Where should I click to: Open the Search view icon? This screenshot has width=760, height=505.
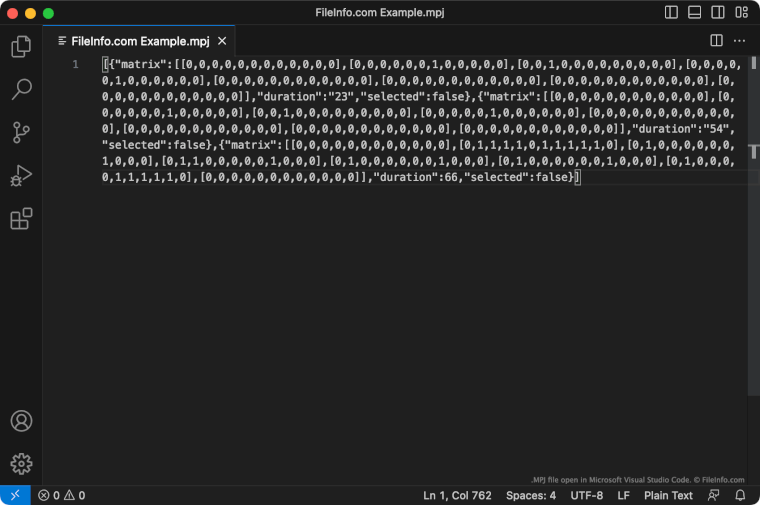[x=21, y=89]
